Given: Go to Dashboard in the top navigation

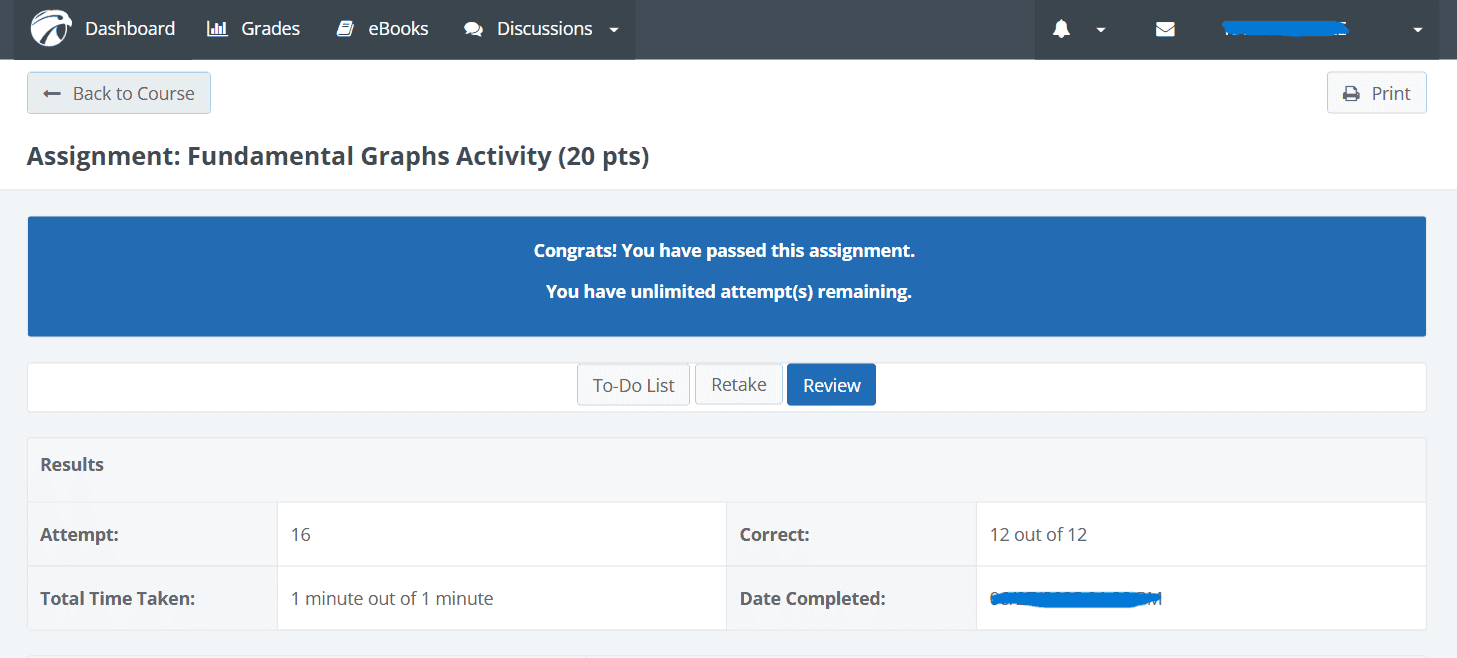Looking at the screenshot, I should pyautogui.click(x=130, y=29).
